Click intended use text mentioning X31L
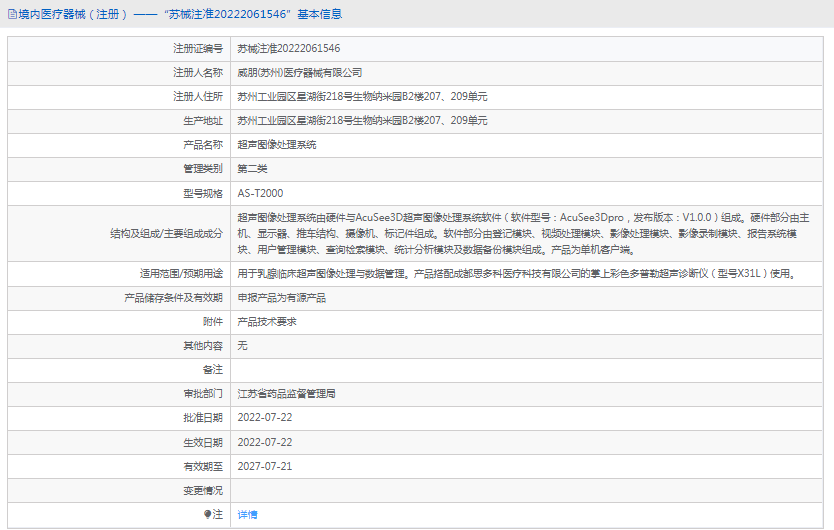Screen dimensions: 834x530 516,274
